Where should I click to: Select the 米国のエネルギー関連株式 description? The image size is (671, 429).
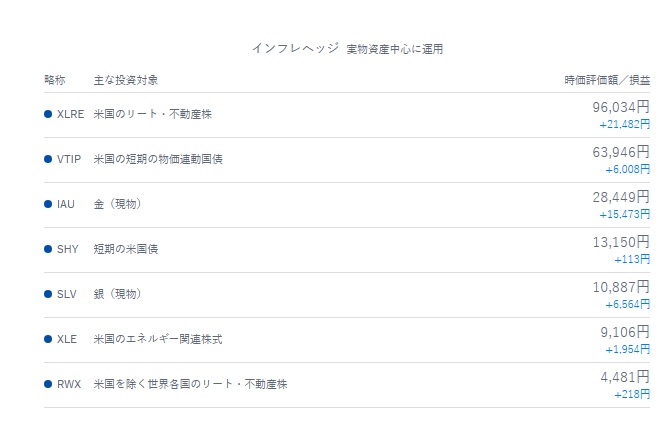point(158,339)
